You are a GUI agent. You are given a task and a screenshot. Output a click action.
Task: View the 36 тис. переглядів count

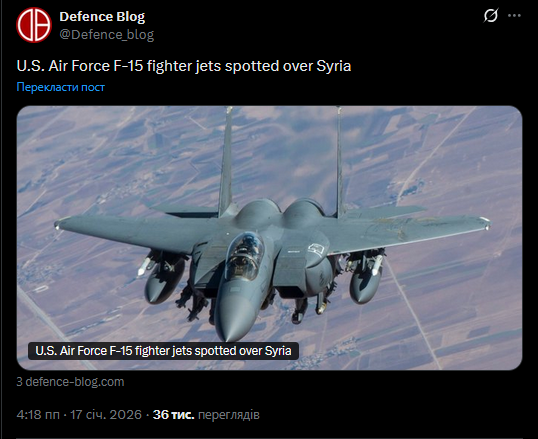[206, 415]
